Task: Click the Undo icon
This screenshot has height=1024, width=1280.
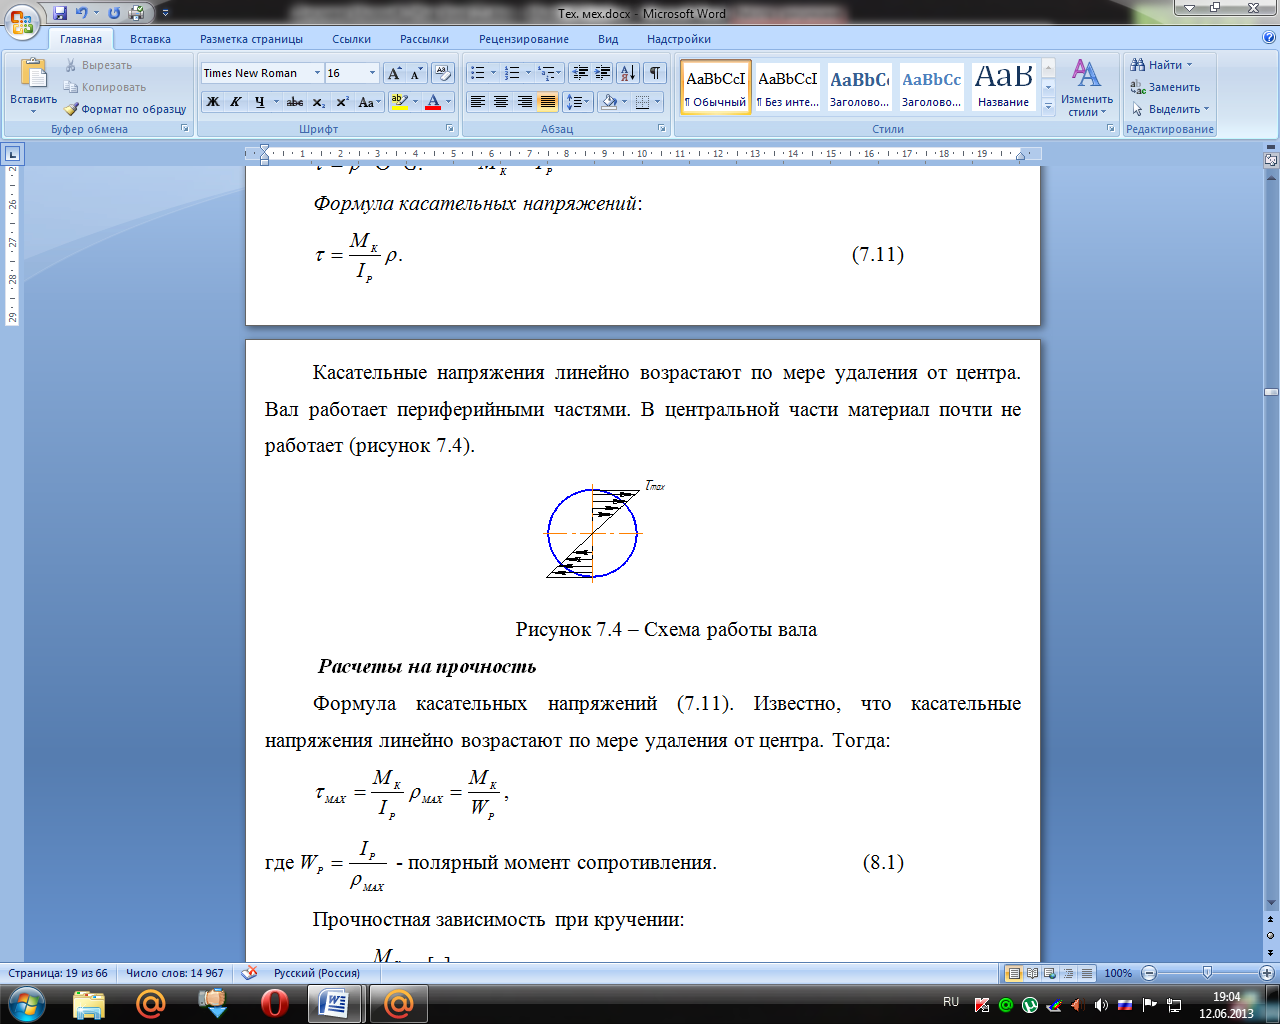Action: (82, 13)
